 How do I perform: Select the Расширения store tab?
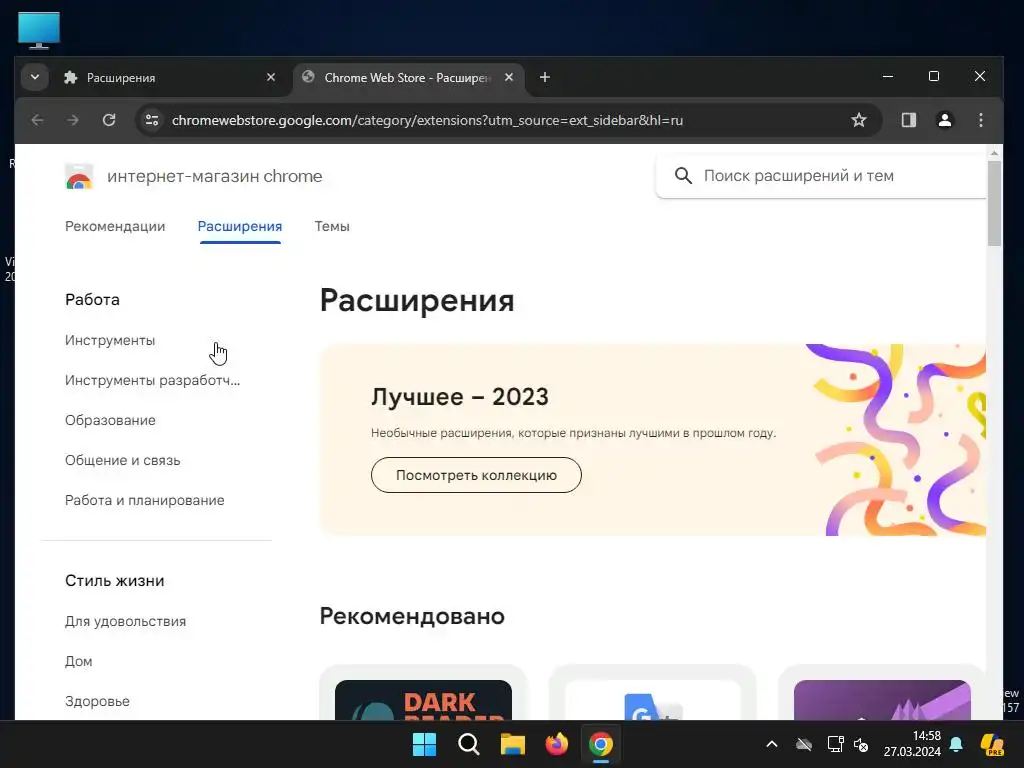pos(240,227)
